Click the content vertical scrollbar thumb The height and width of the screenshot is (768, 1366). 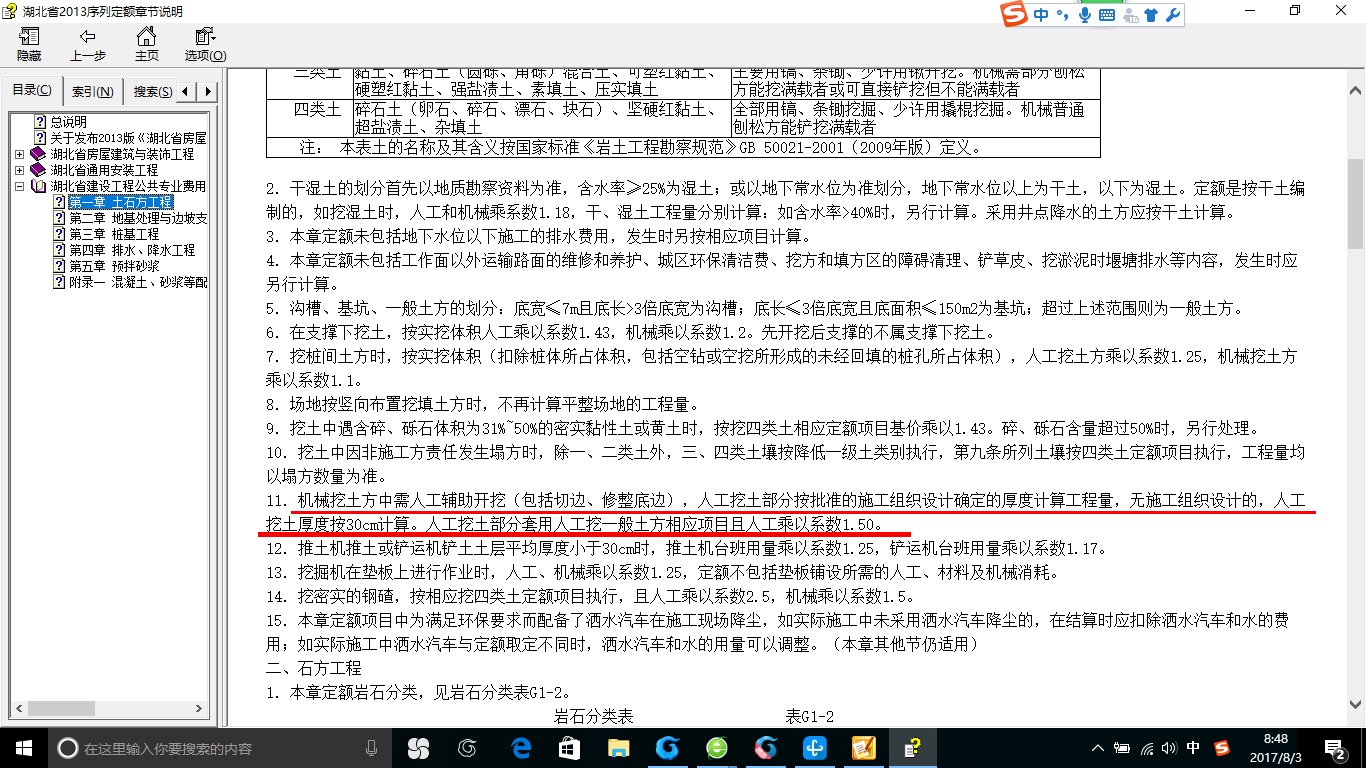(x=1355, y=203)
